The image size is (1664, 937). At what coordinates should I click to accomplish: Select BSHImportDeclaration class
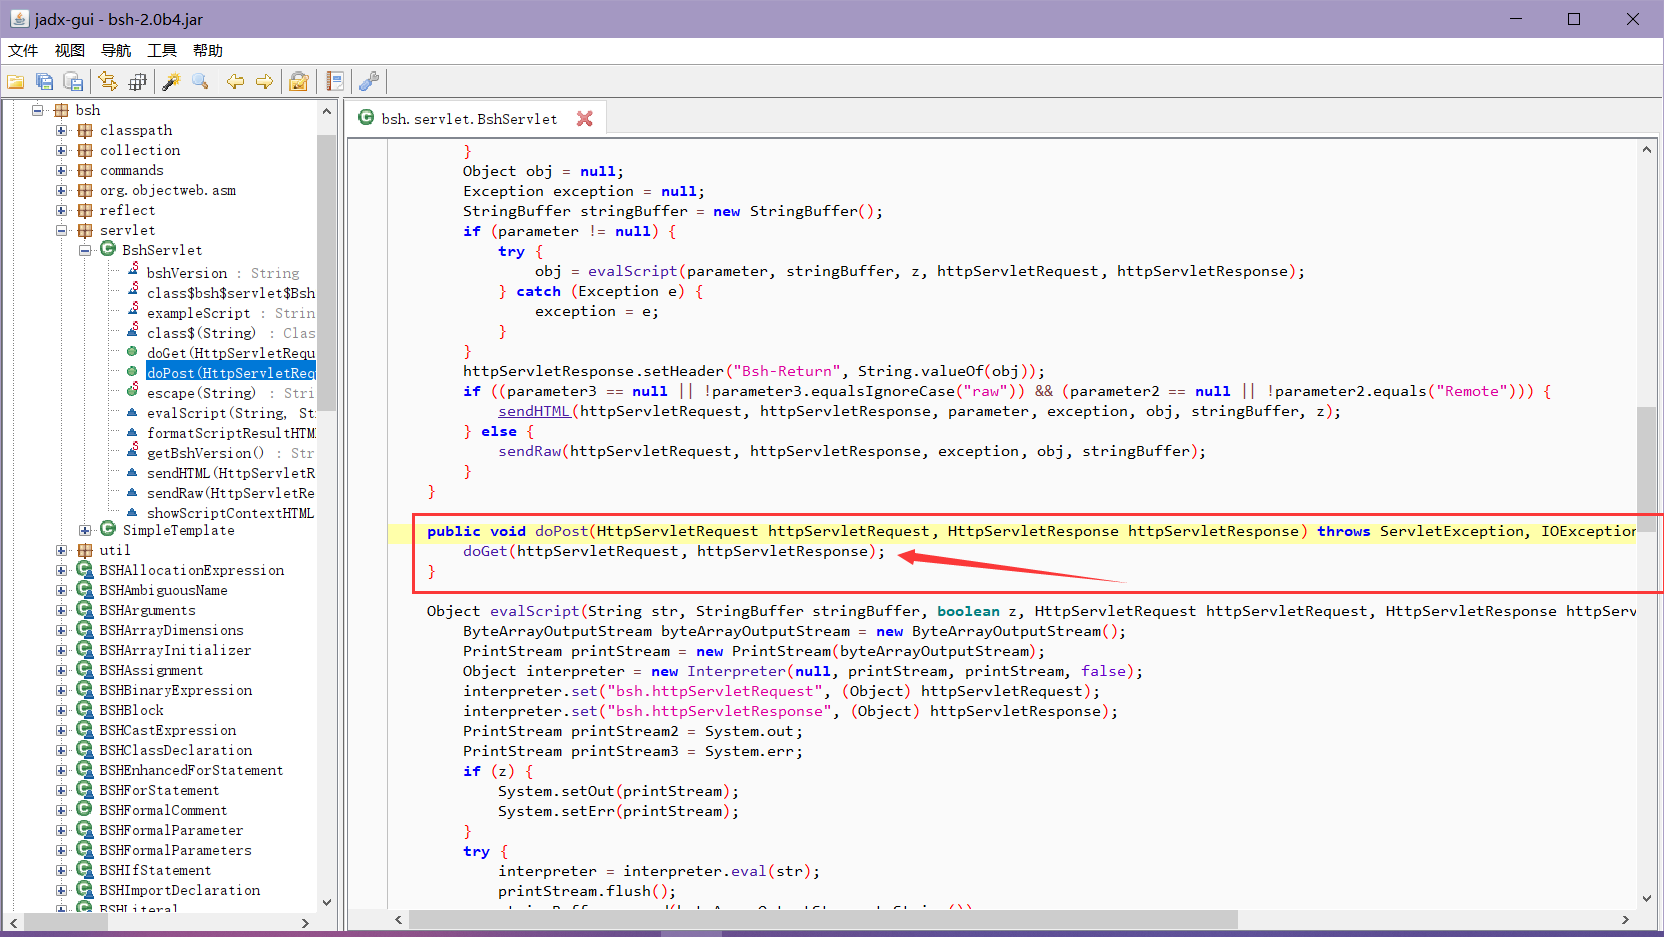(179, 890)
